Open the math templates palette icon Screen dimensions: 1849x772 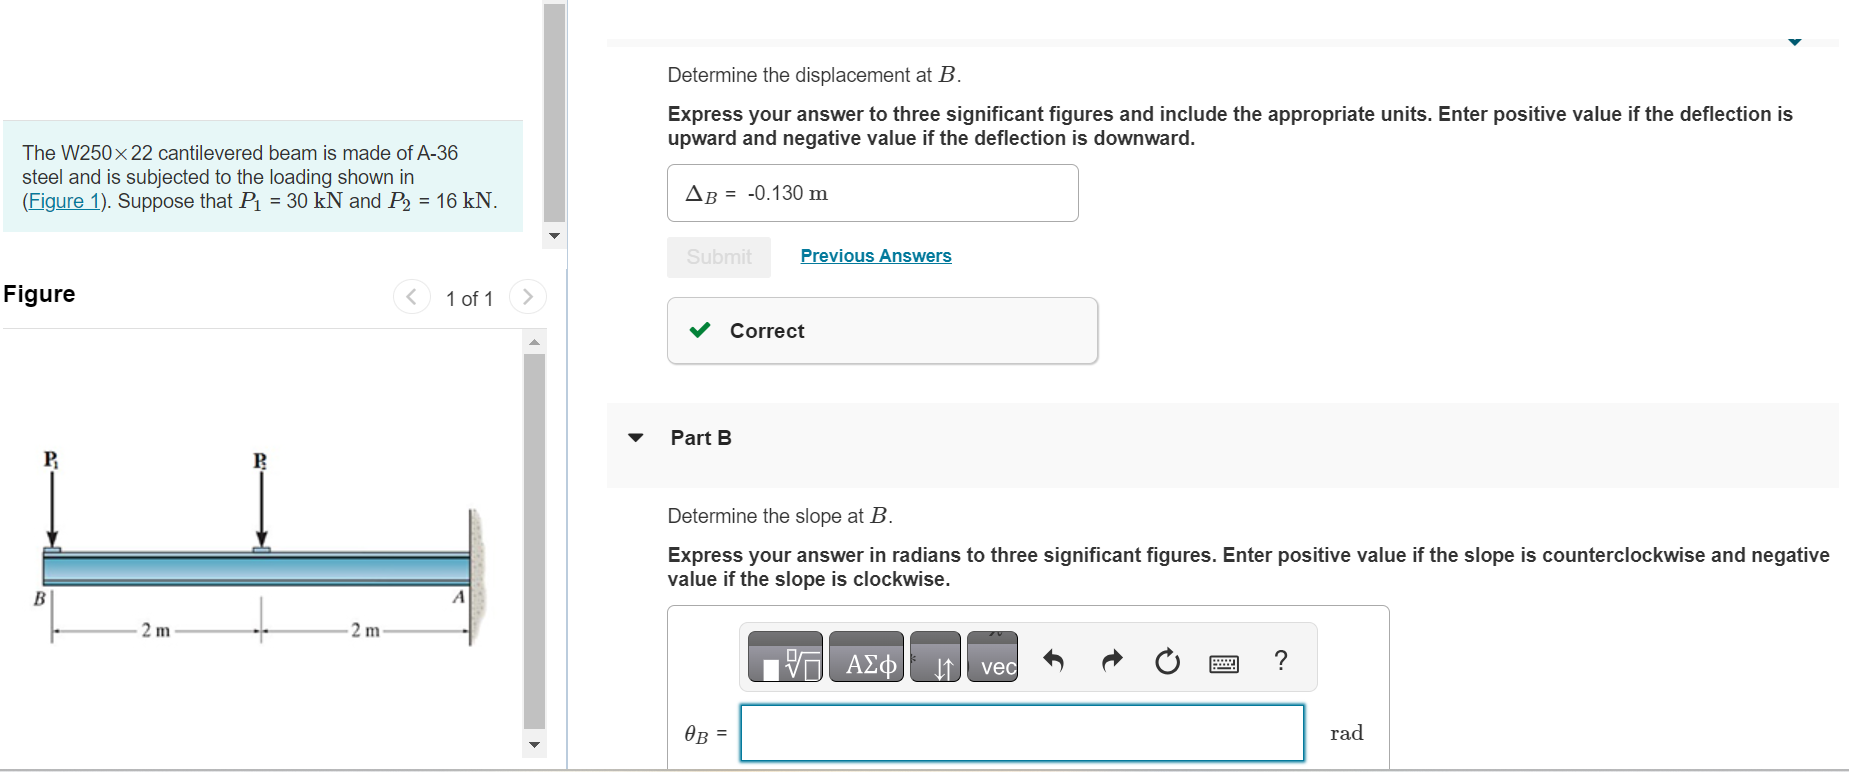click(x=785, y=658)
